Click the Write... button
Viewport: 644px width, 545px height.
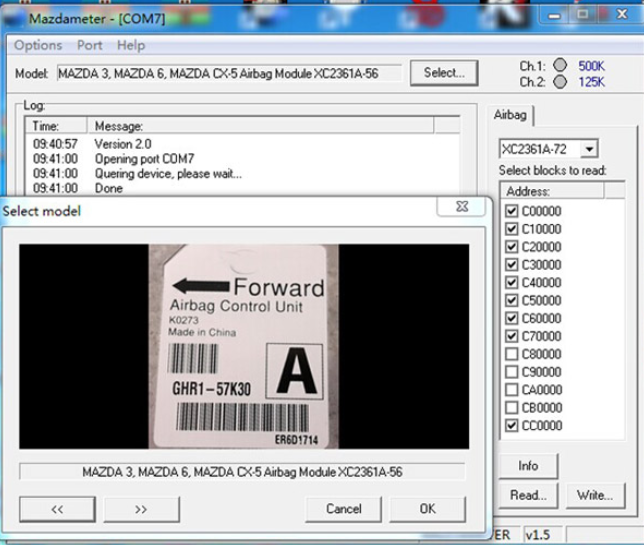coord(595,495)
